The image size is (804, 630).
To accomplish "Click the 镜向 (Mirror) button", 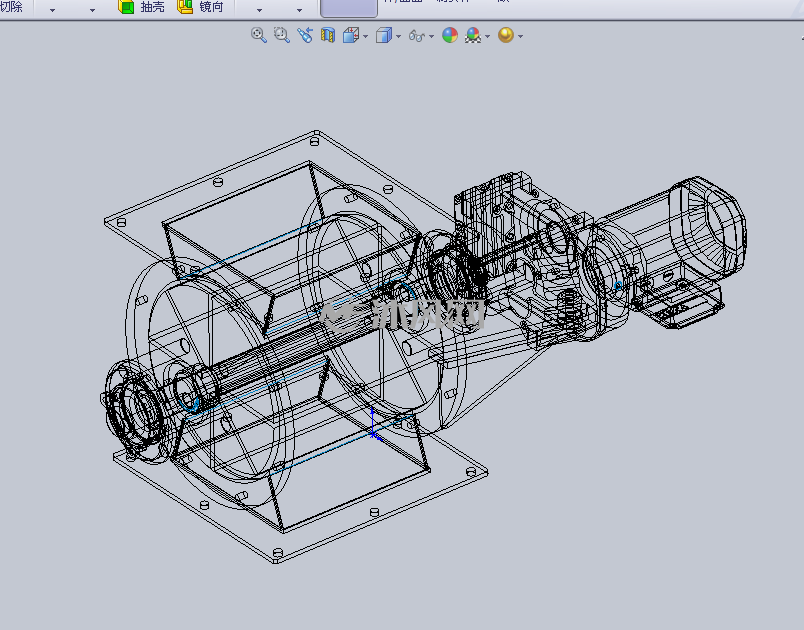I will click(200, 7).
